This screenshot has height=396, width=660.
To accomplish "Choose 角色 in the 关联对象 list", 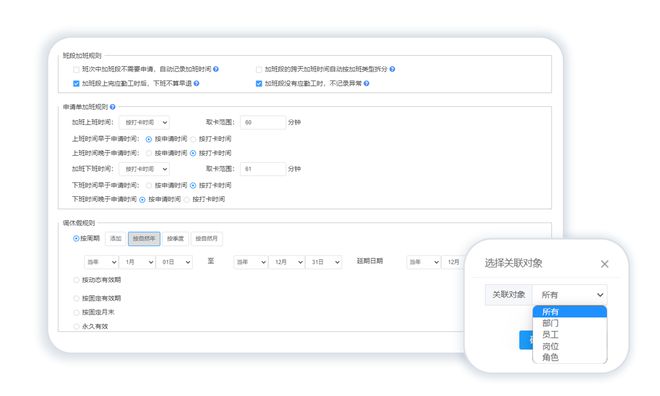I will (x=570, y=357).
